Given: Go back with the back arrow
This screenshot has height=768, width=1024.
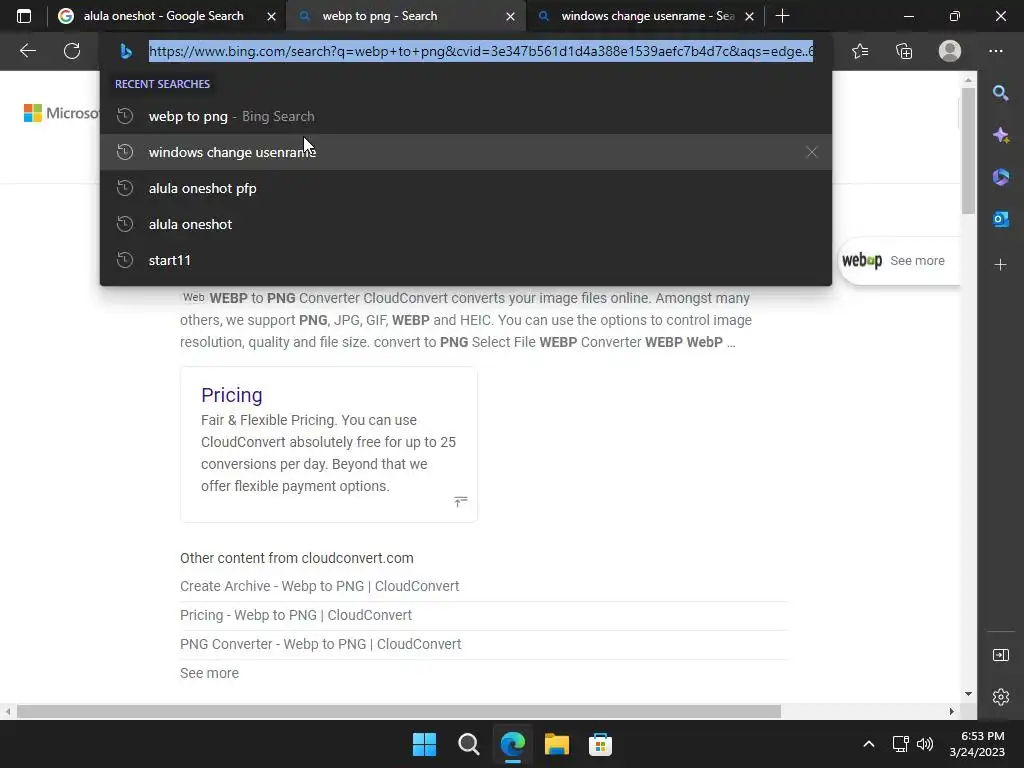Looking at the screenshot, I should click(28, 51).
